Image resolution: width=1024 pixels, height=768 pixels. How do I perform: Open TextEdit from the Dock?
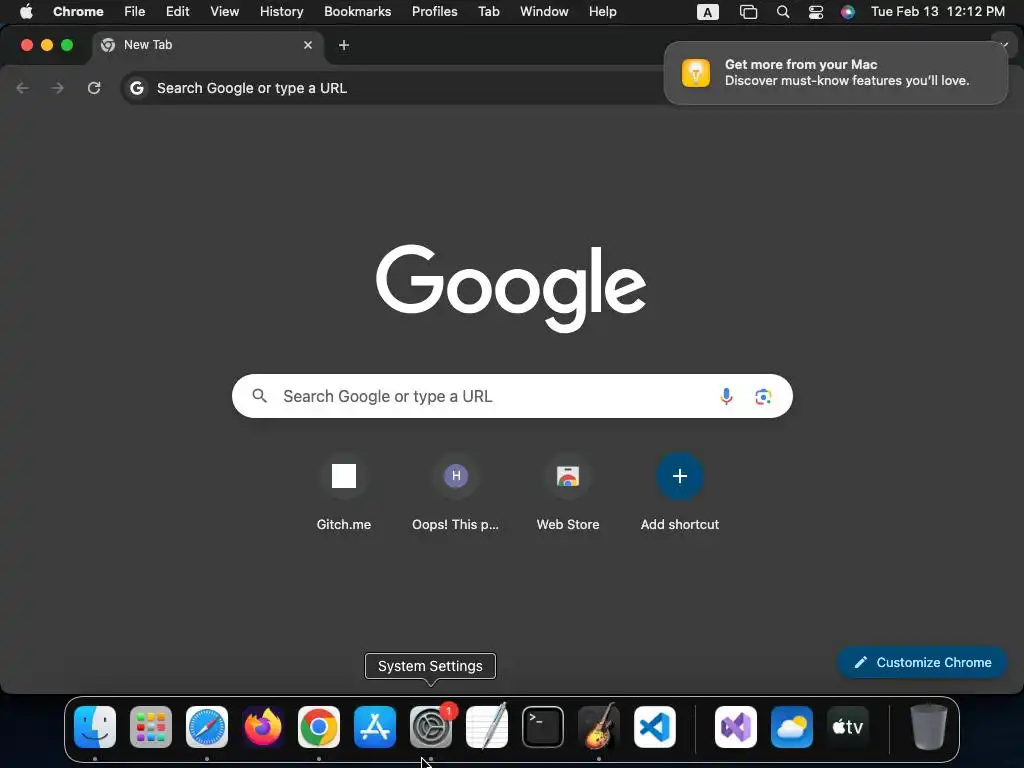point(487,727)
